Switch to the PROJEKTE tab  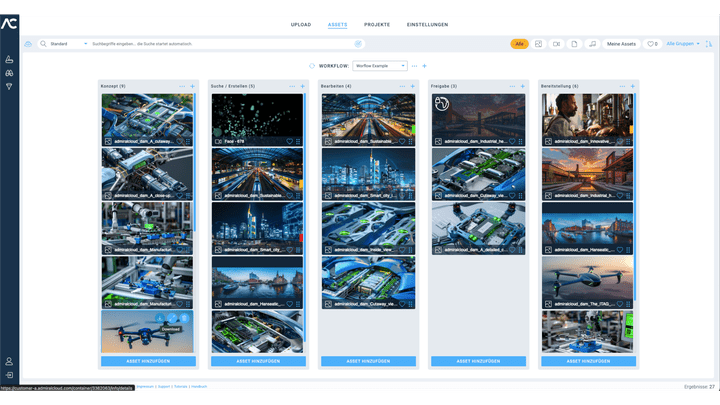coord(377,25)
